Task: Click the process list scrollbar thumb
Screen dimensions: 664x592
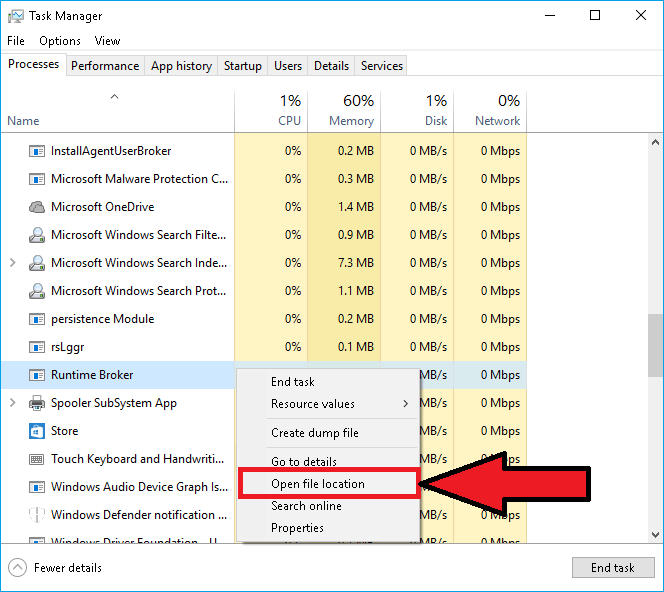Action: pyautogui.click(x=656, y=345)
